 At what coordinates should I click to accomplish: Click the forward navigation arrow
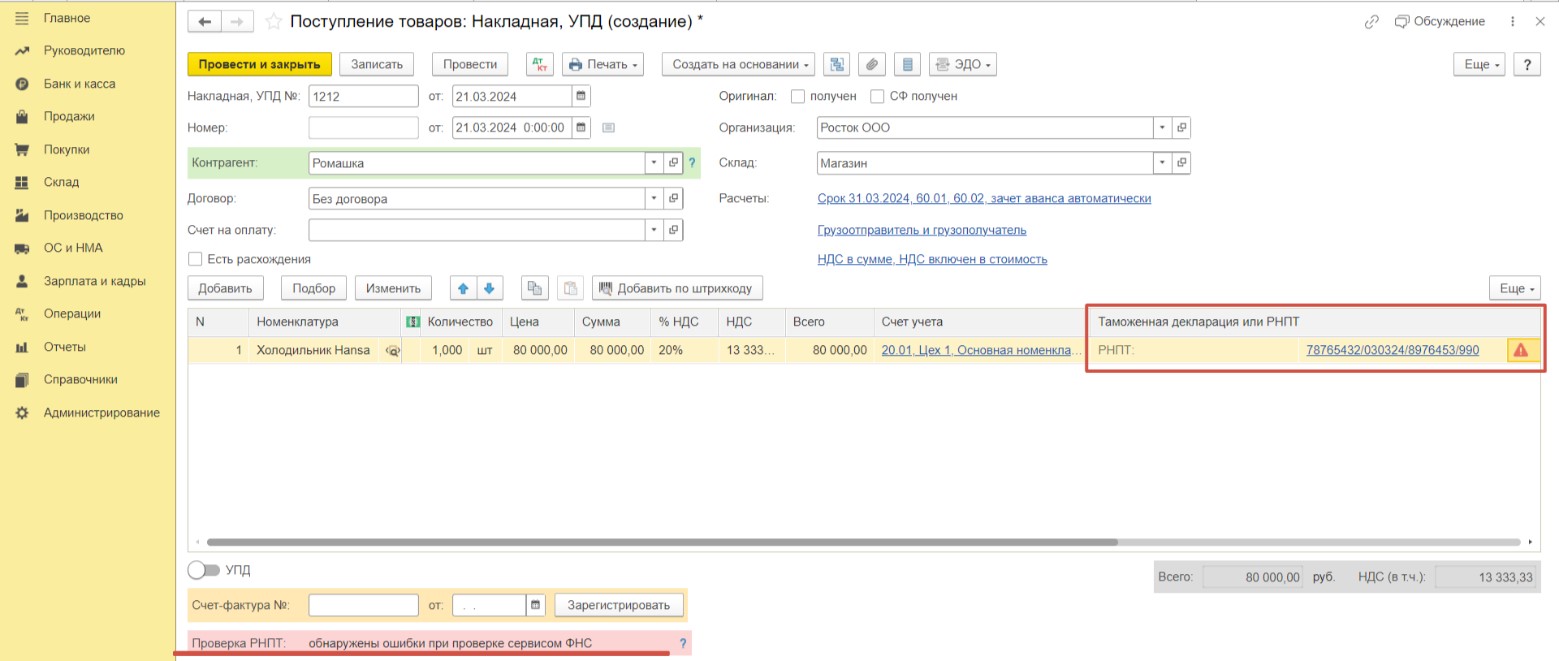pyautogui.click(x=236, y=22)
